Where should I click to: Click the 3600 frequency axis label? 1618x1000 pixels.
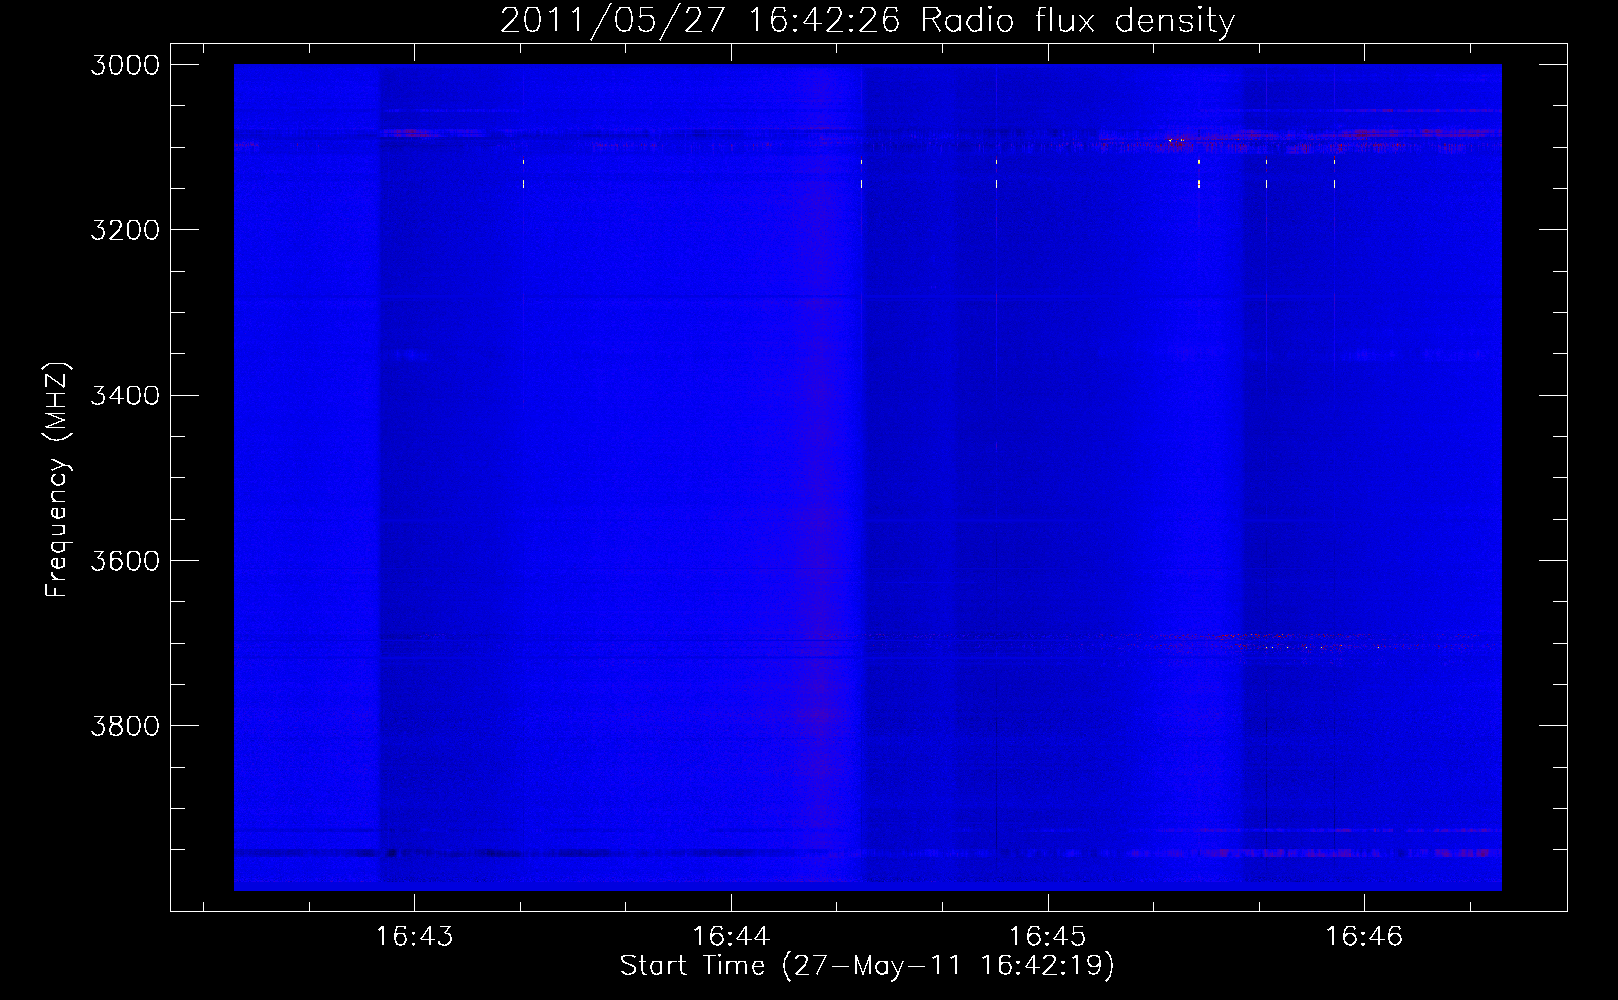click(x=125, y=561)
